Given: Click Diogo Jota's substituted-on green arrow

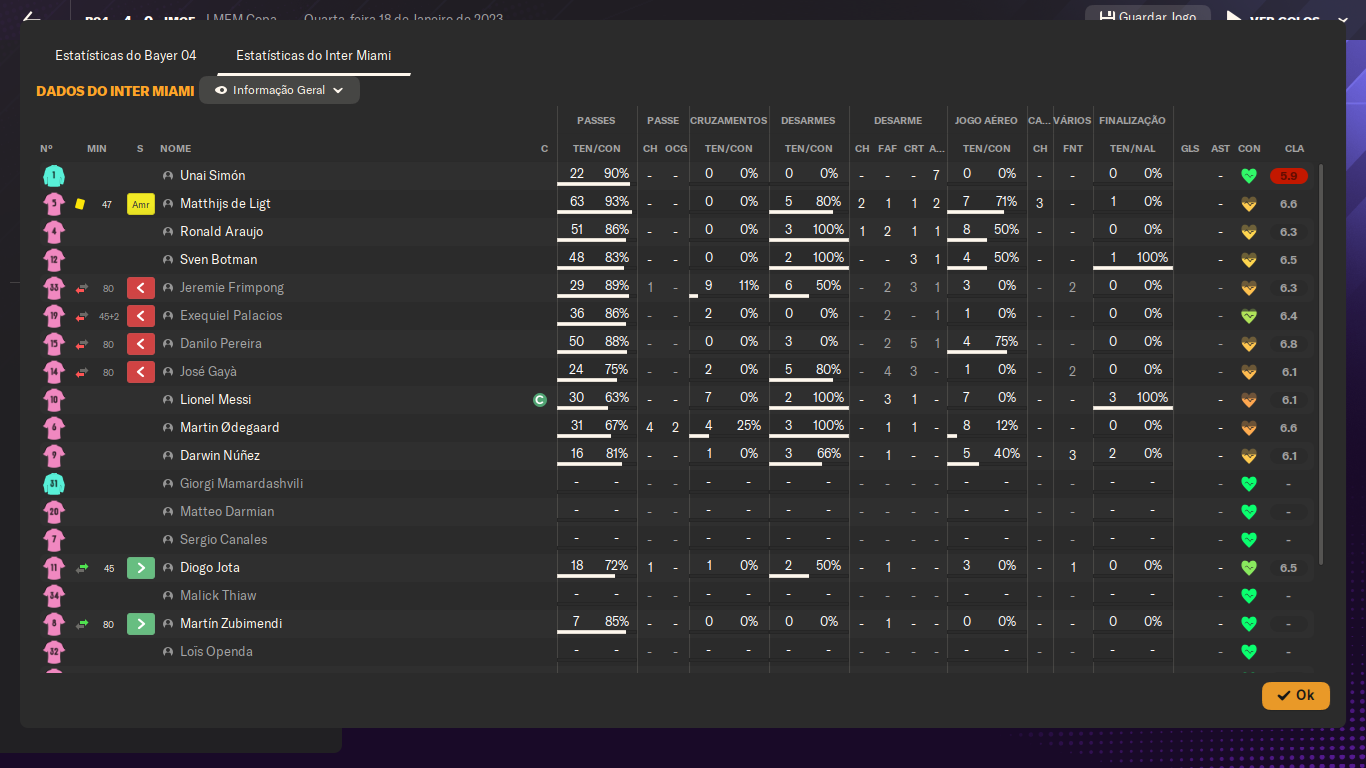Looking at the screenshot, I should 141,568.
